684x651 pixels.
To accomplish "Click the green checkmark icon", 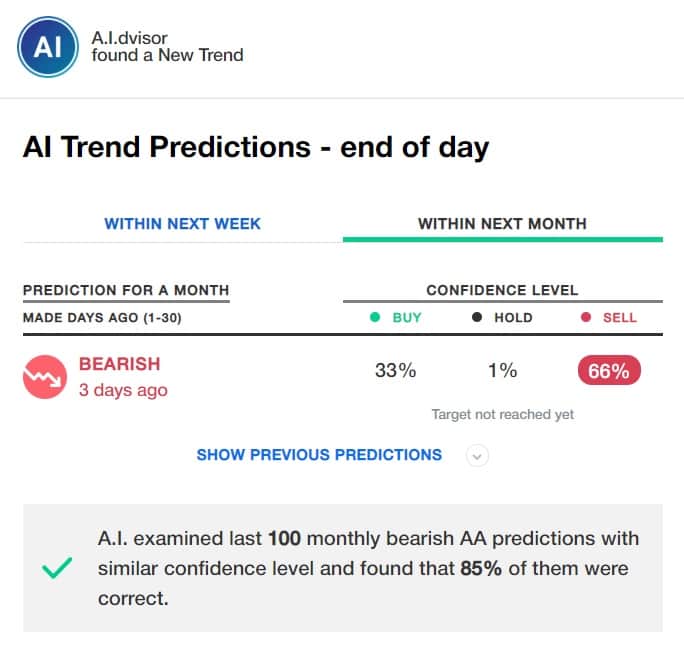I will pos(56,568).
